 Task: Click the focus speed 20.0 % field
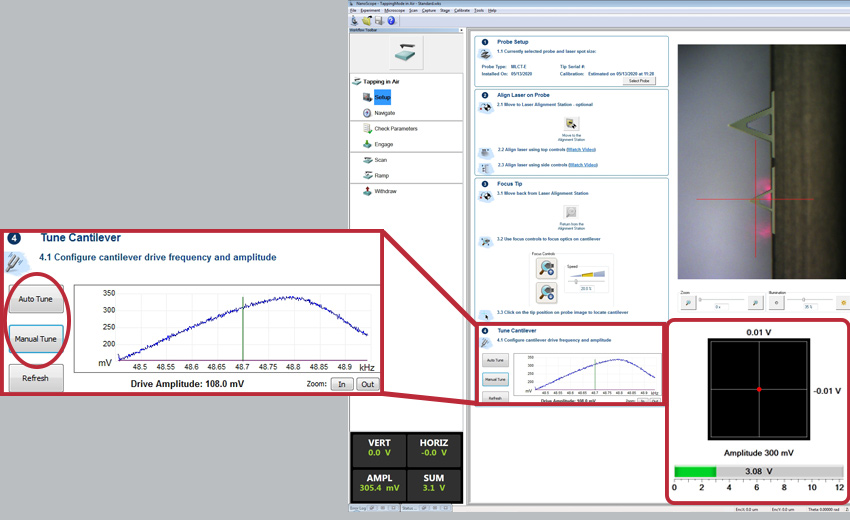click(x=585, y=288)
